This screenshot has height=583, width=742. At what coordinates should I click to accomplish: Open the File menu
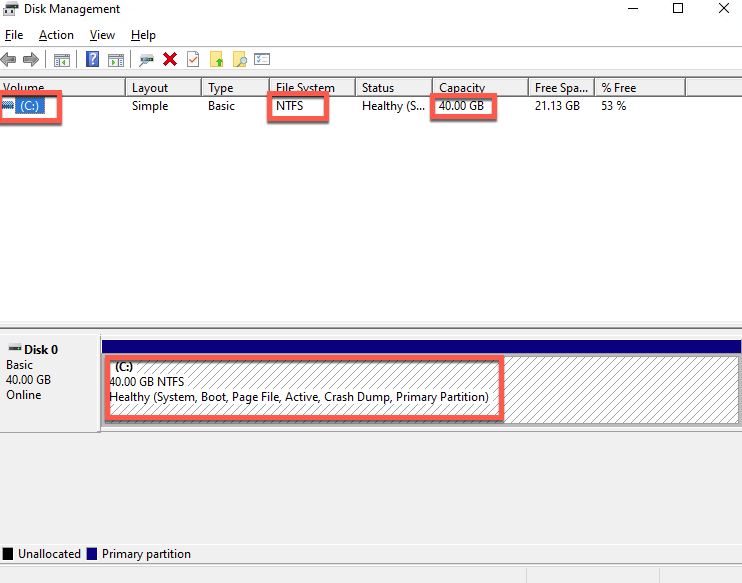coord(14,35)
